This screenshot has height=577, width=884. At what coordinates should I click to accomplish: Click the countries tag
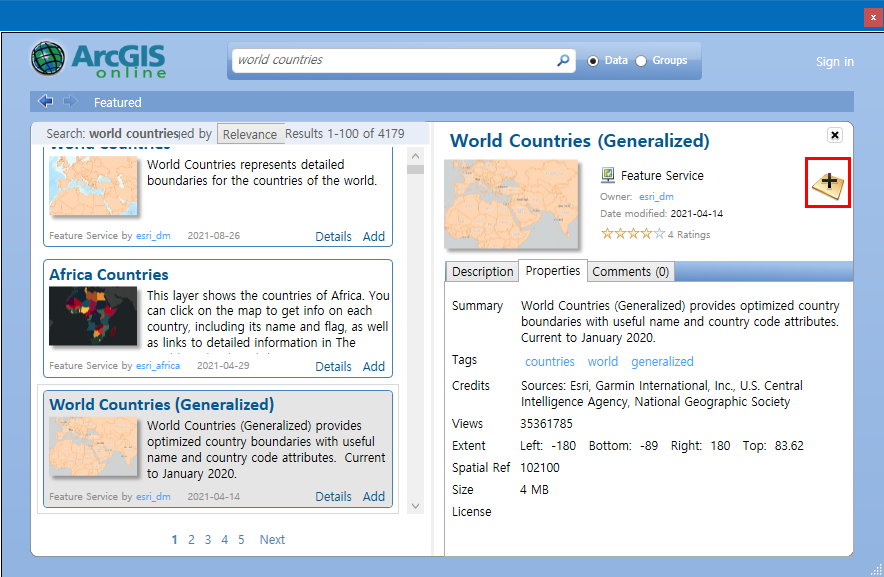[550, 362]
